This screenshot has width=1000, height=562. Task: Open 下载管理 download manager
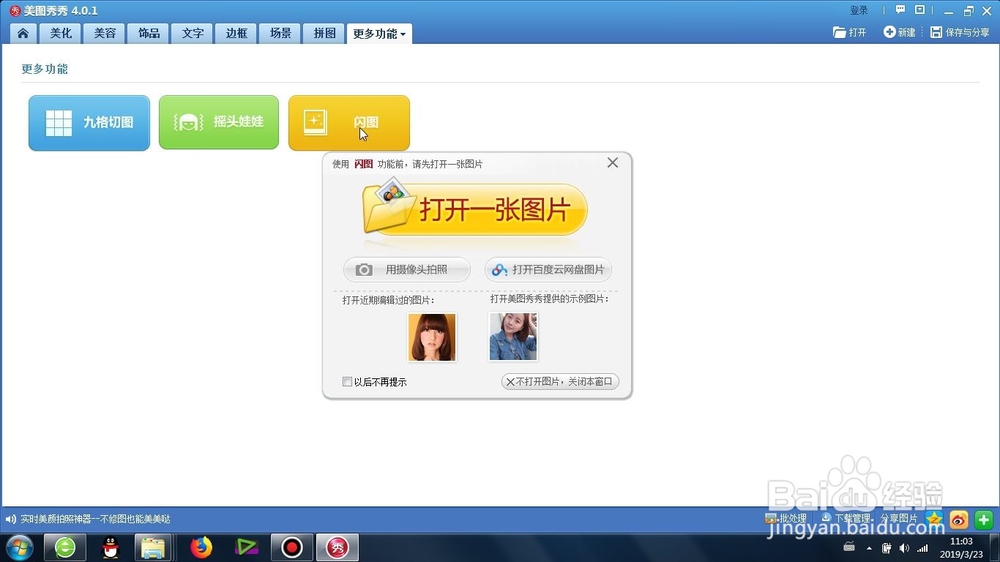(846, 518)
